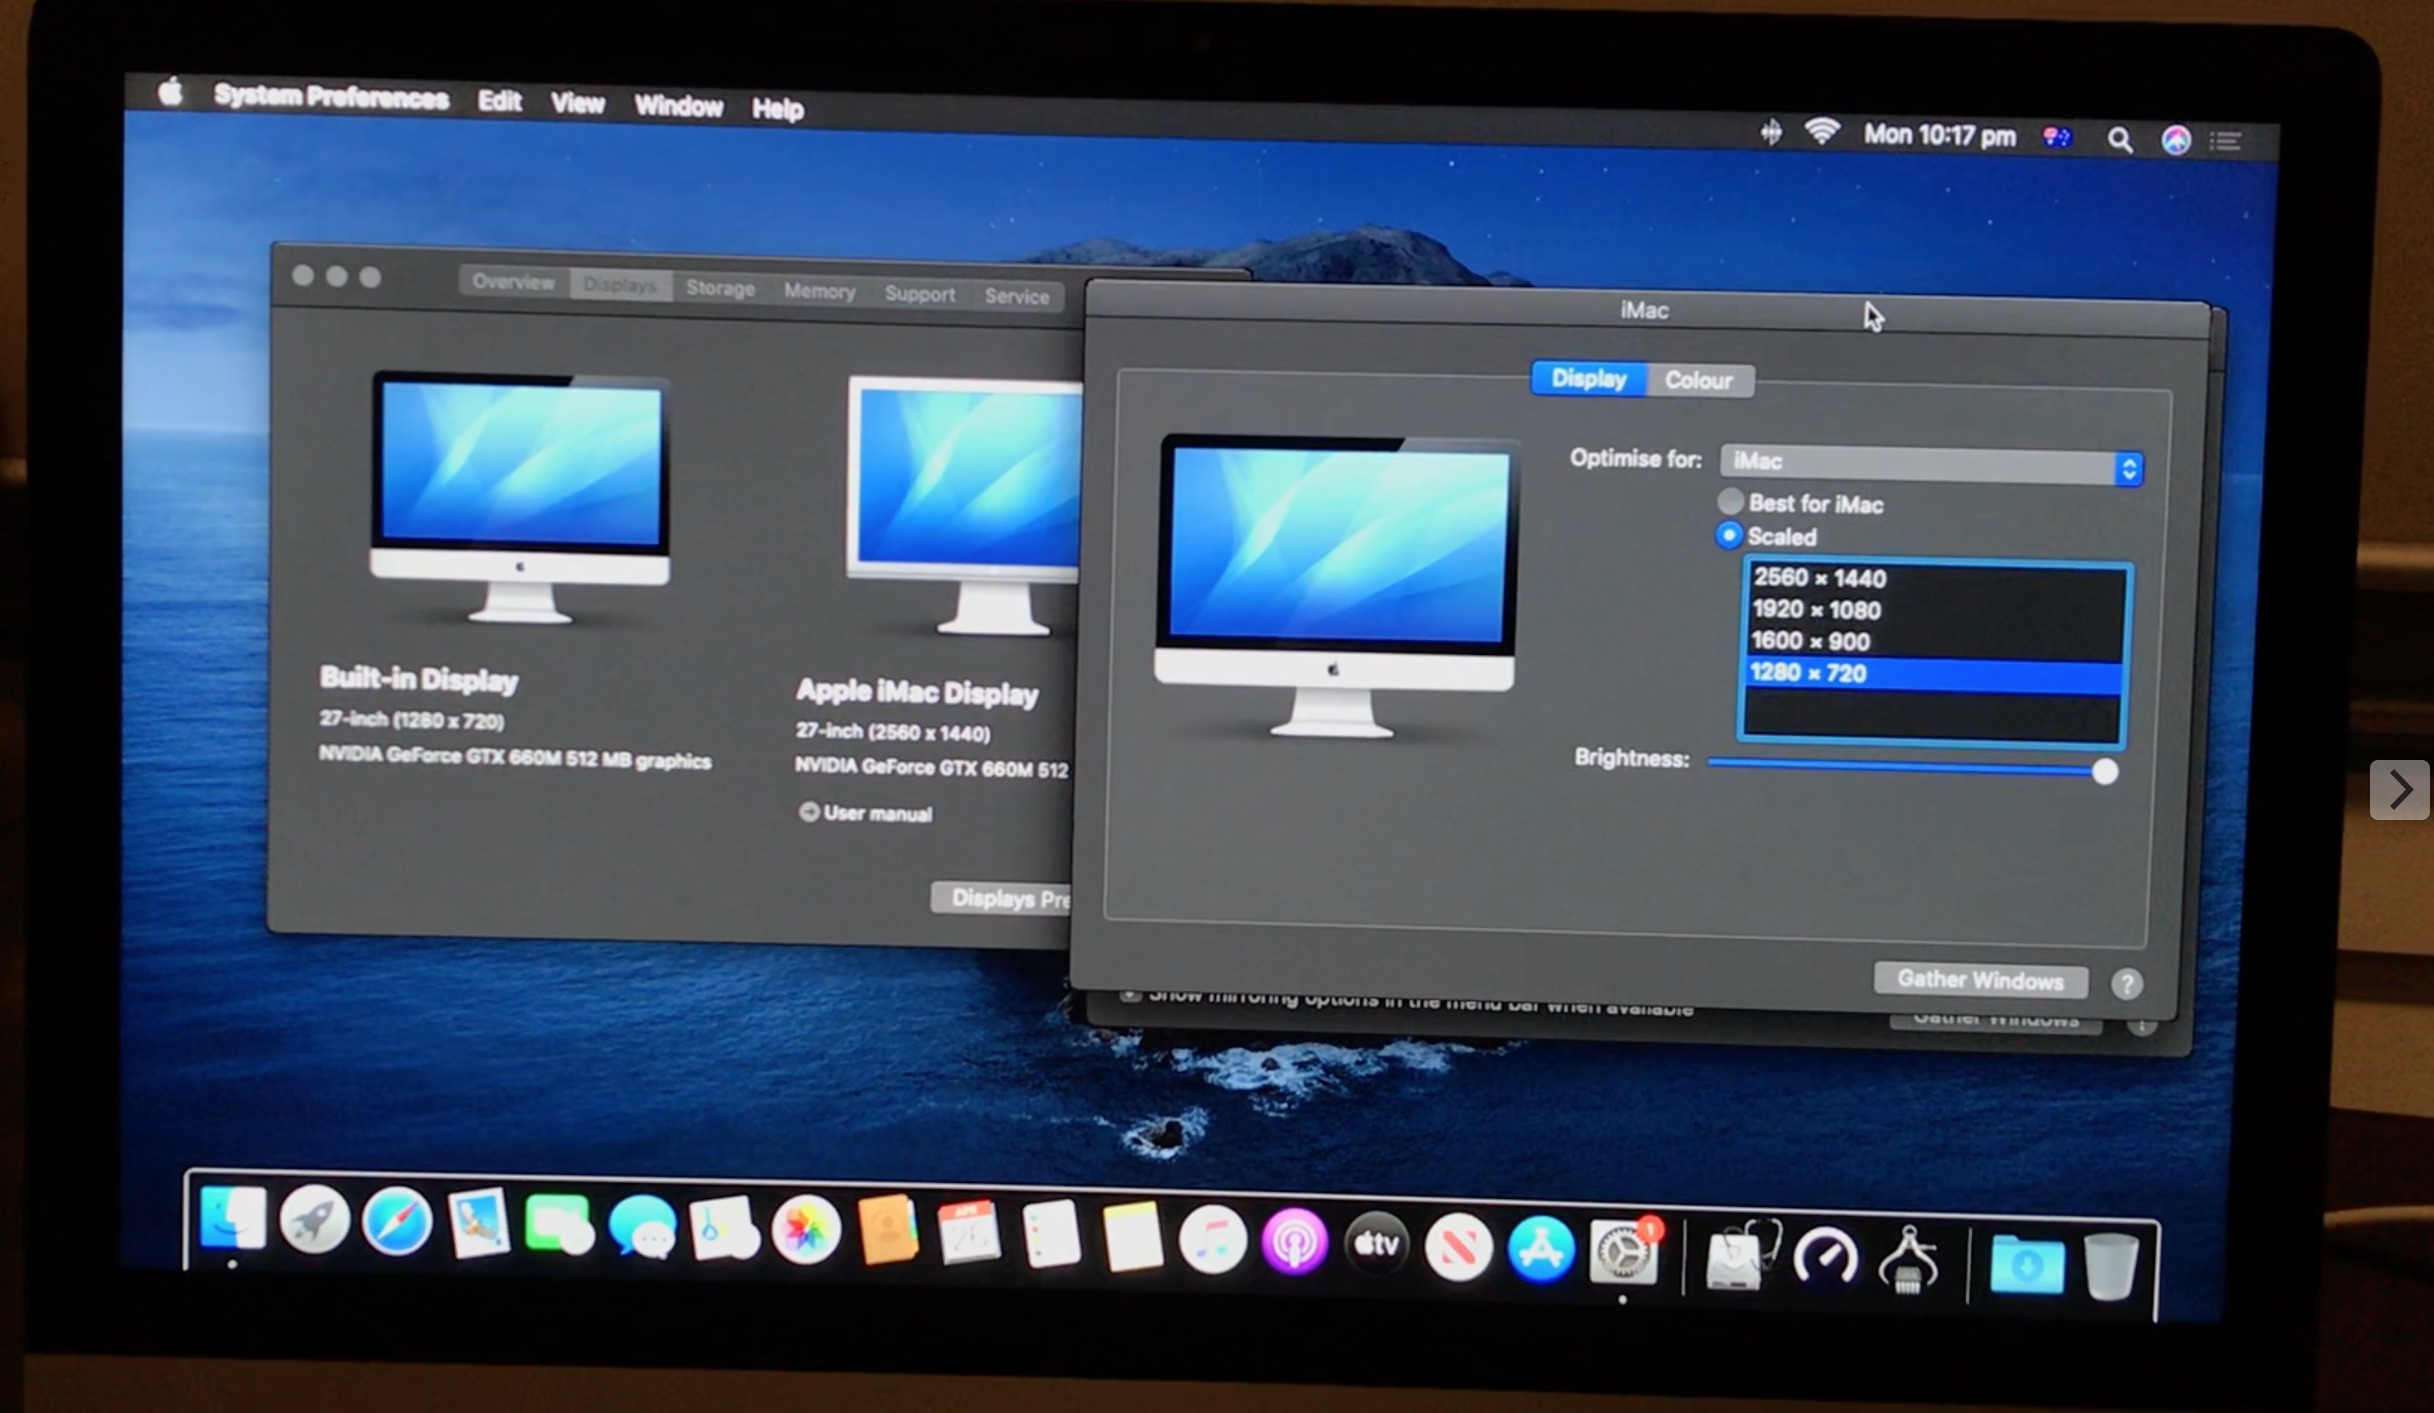Click the iMac preview image in Display pane
2434x1413 pixels.
tap(1335, 586)
